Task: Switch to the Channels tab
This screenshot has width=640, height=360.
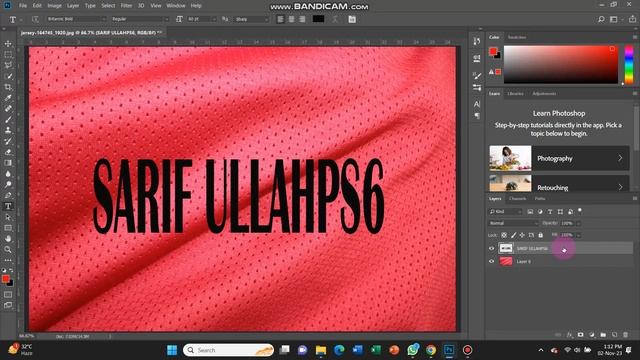Action: 518,198
